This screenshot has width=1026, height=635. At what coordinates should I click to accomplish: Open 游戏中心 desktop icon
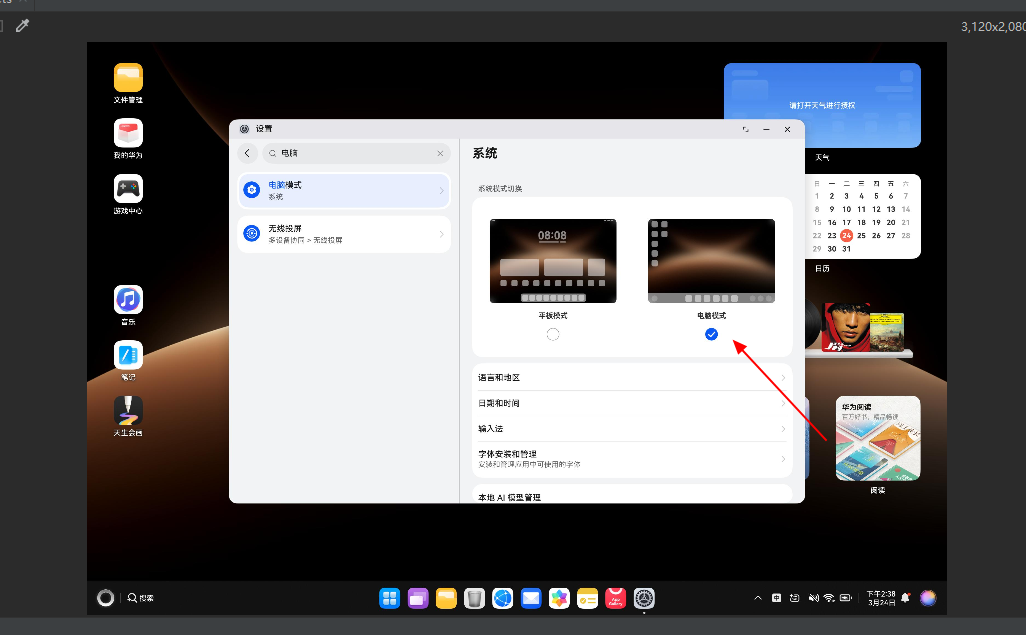click(128, 189)
